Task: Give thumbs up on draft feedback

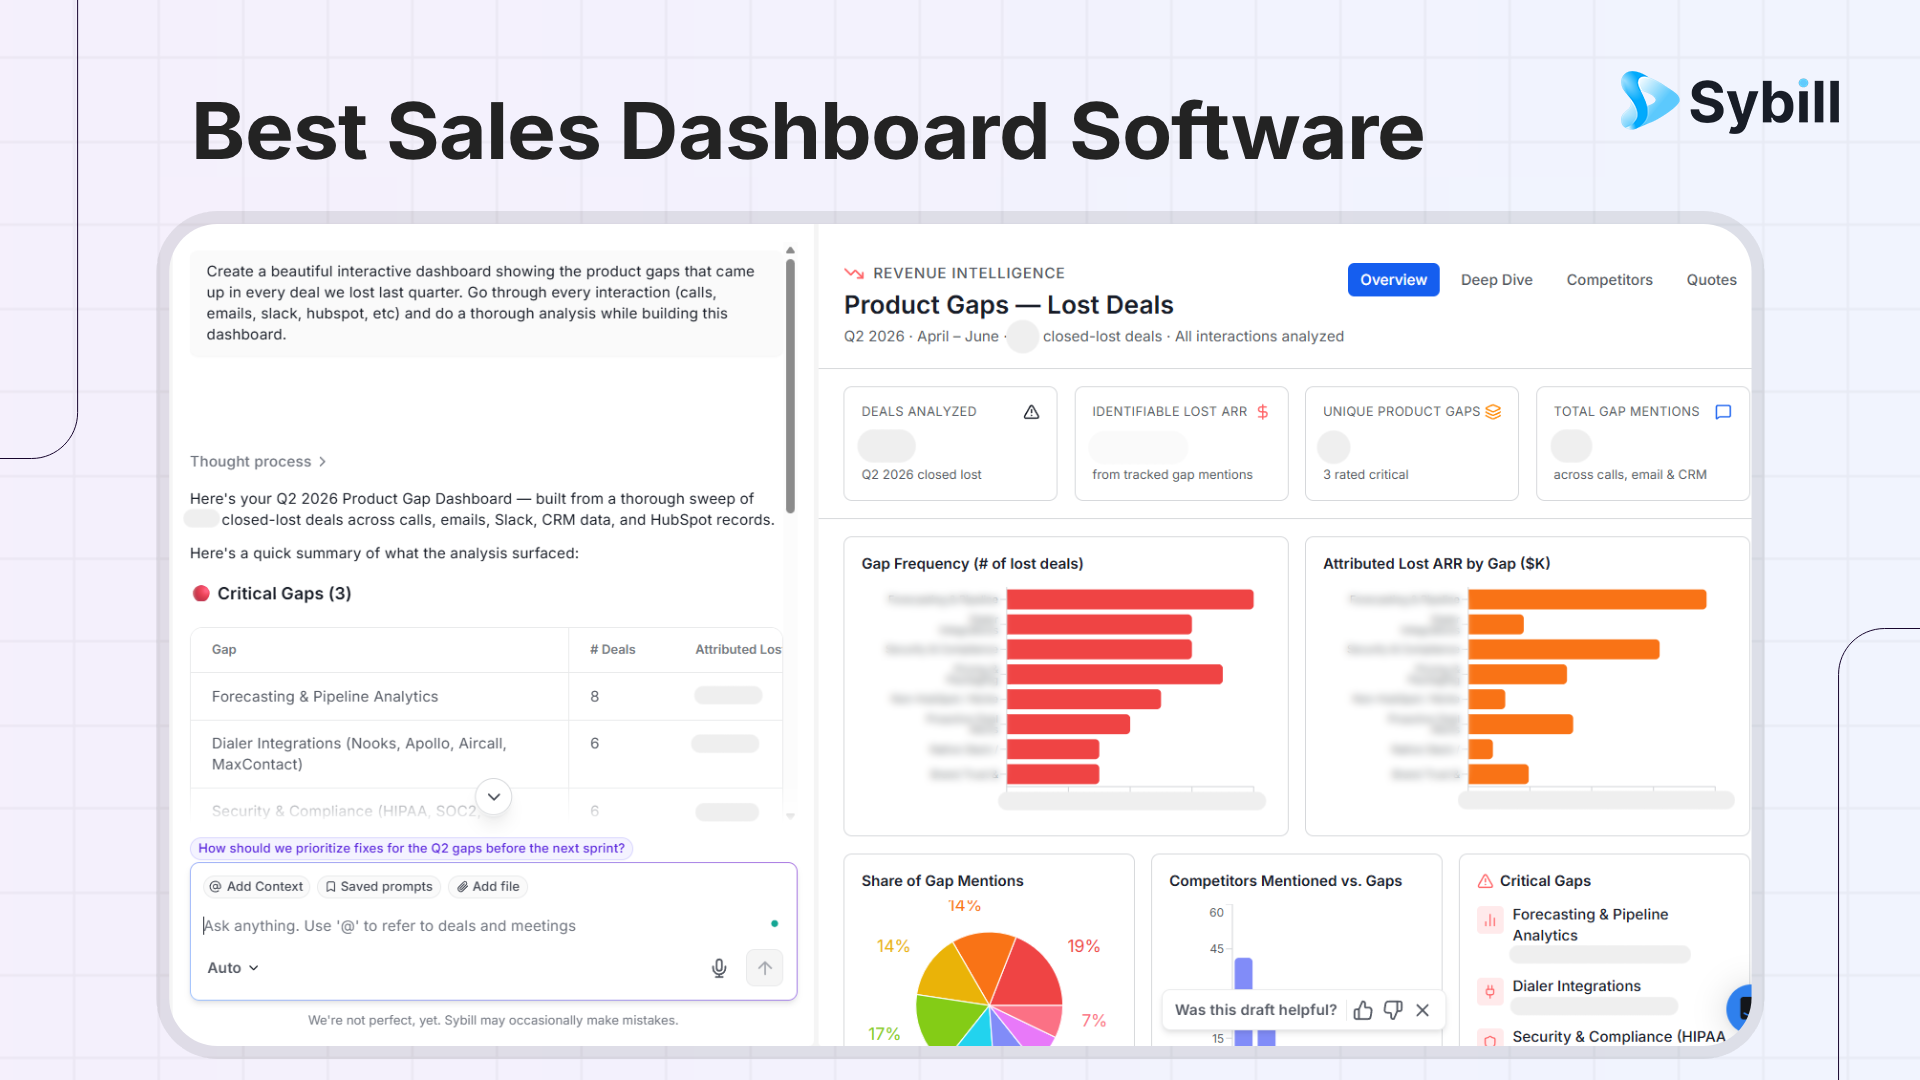Action: tap(1363, 1010)
